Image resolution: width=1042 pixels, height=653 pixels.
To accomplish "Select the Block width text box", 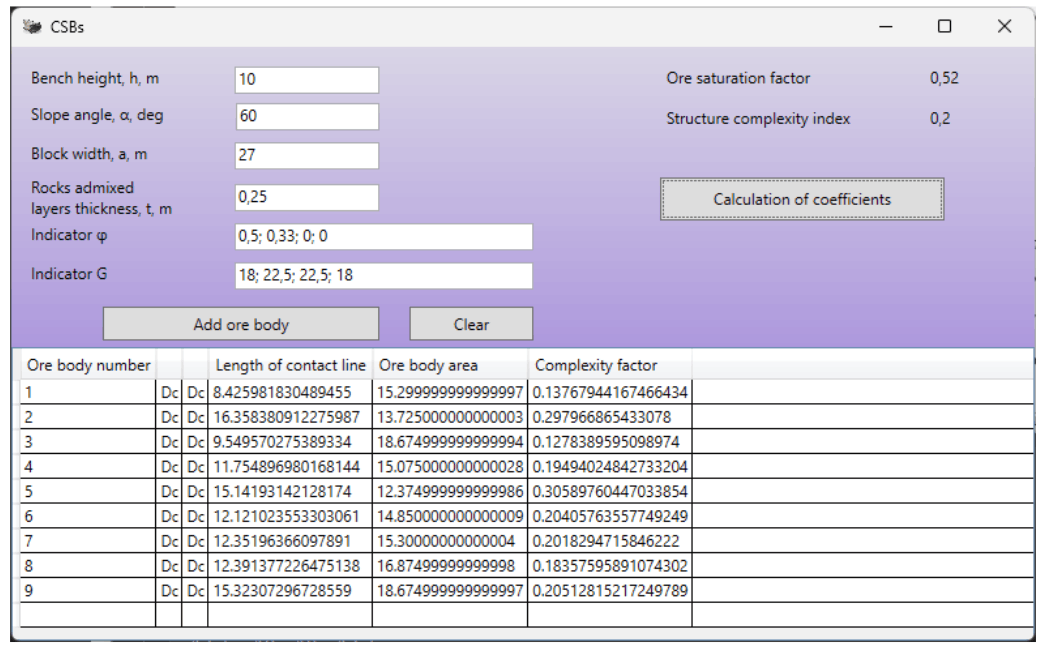I will coord(307,156).
